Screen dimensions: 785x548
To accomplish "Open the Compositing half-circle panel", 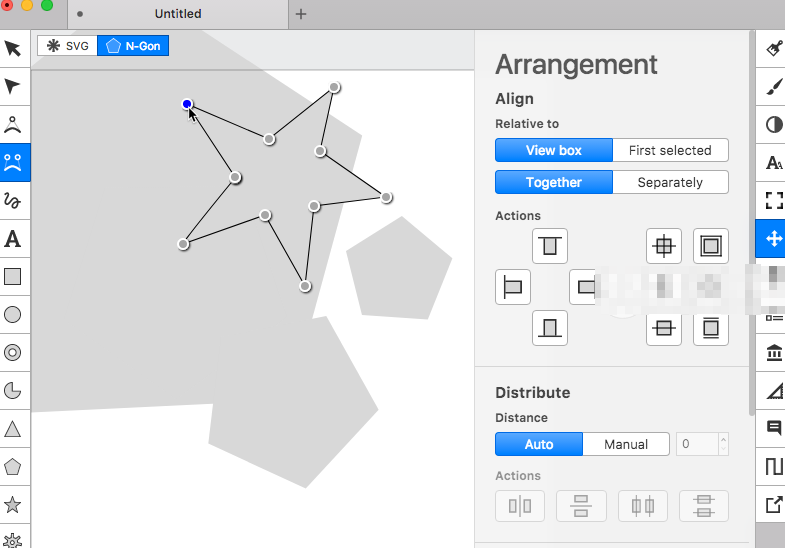I will click(773, 124).
